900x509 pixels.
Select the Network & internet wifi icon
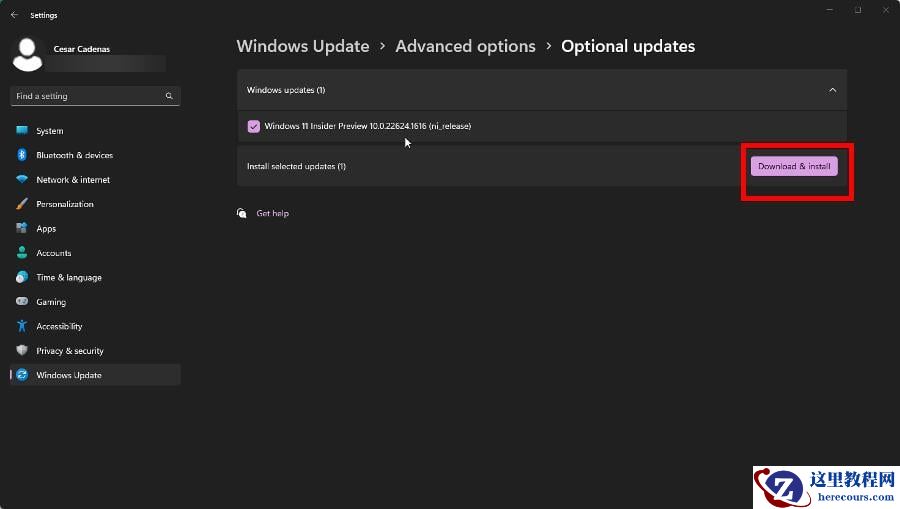(x=21, y=180)
